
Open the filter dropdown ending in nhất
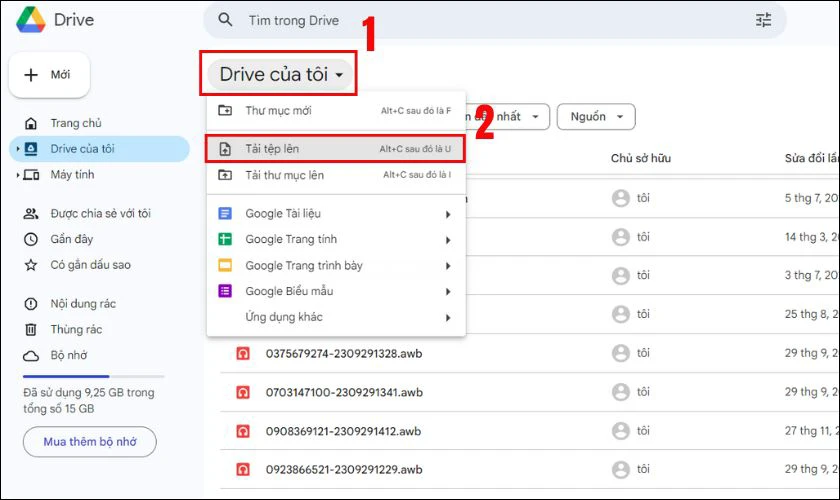click(508, 117)
